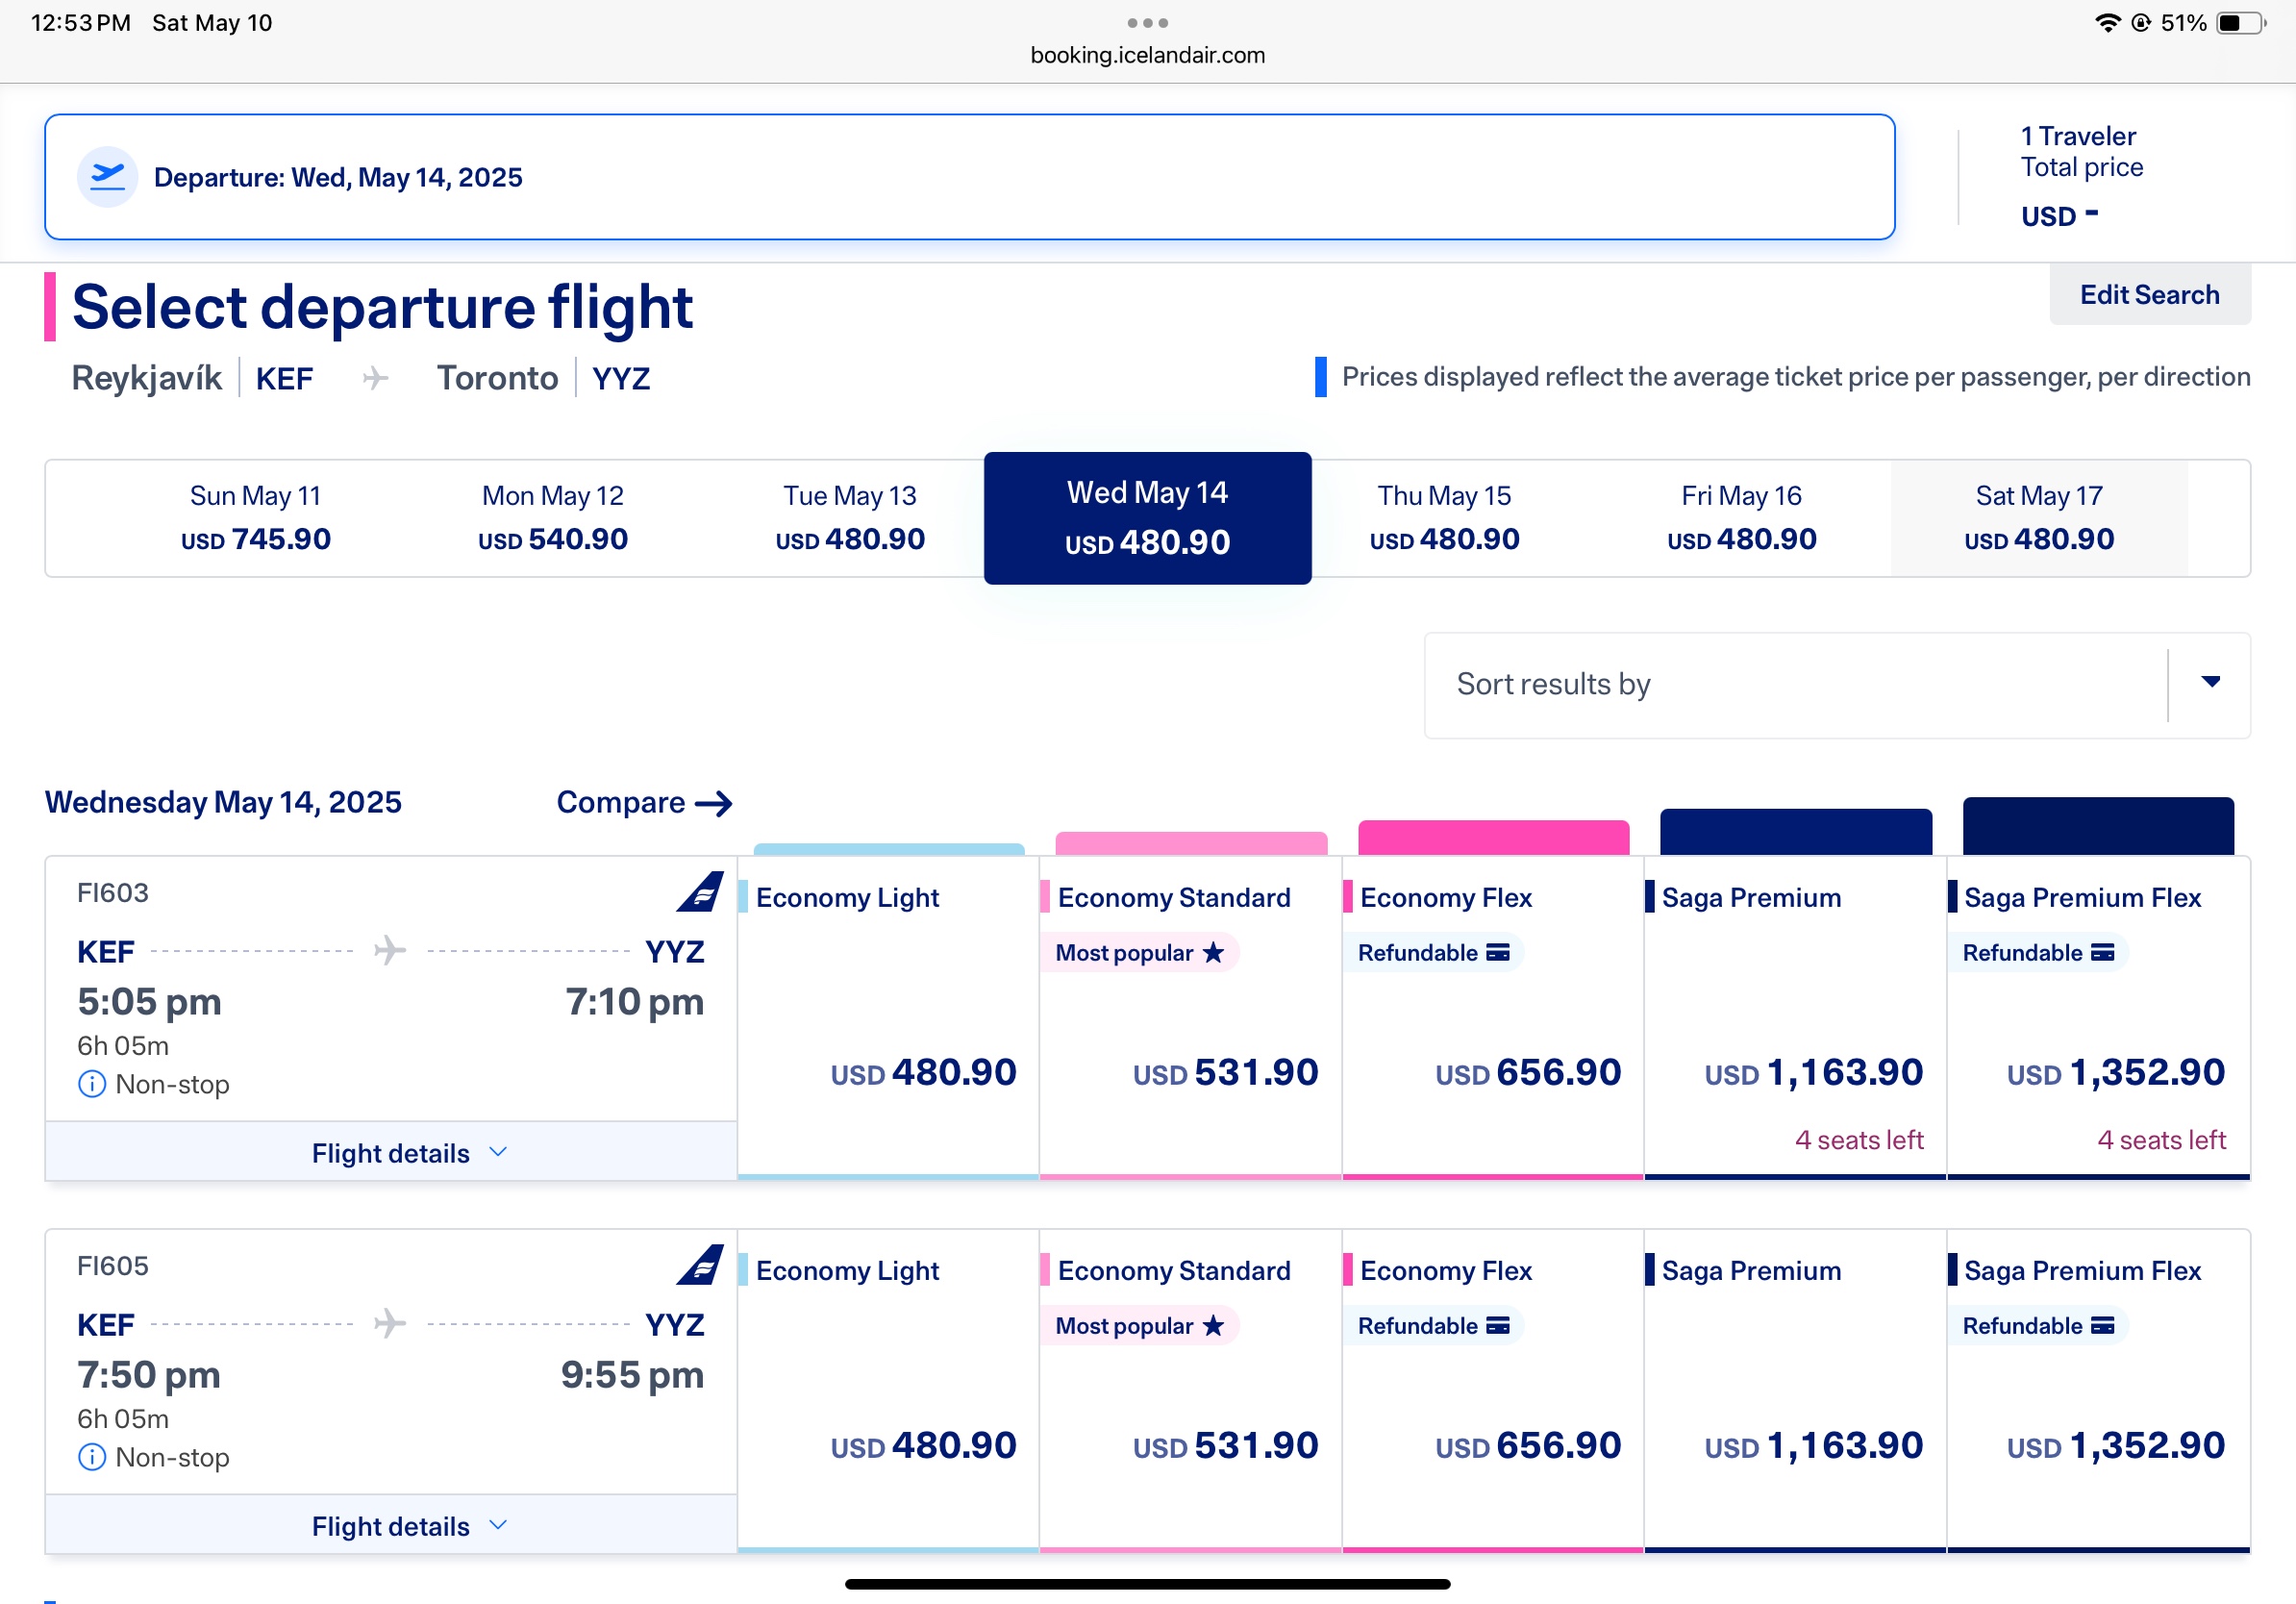Select the Thu May 15 date tab
This screenshot has width=2296, height=1604.
click(1444, 518)
